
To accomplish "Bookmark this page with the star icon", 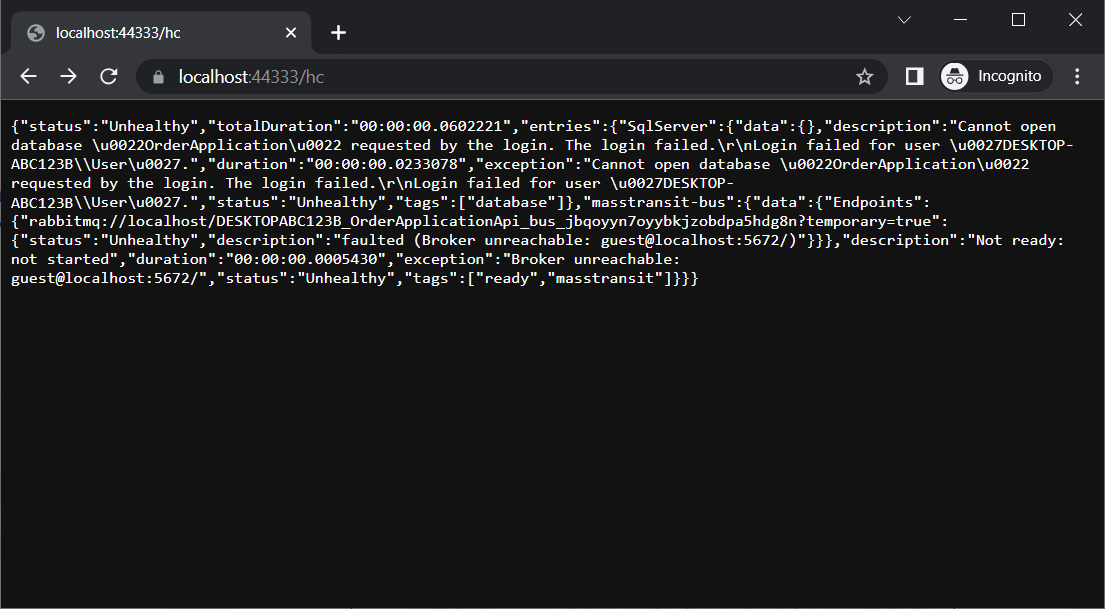I will [x=864, y=76].
